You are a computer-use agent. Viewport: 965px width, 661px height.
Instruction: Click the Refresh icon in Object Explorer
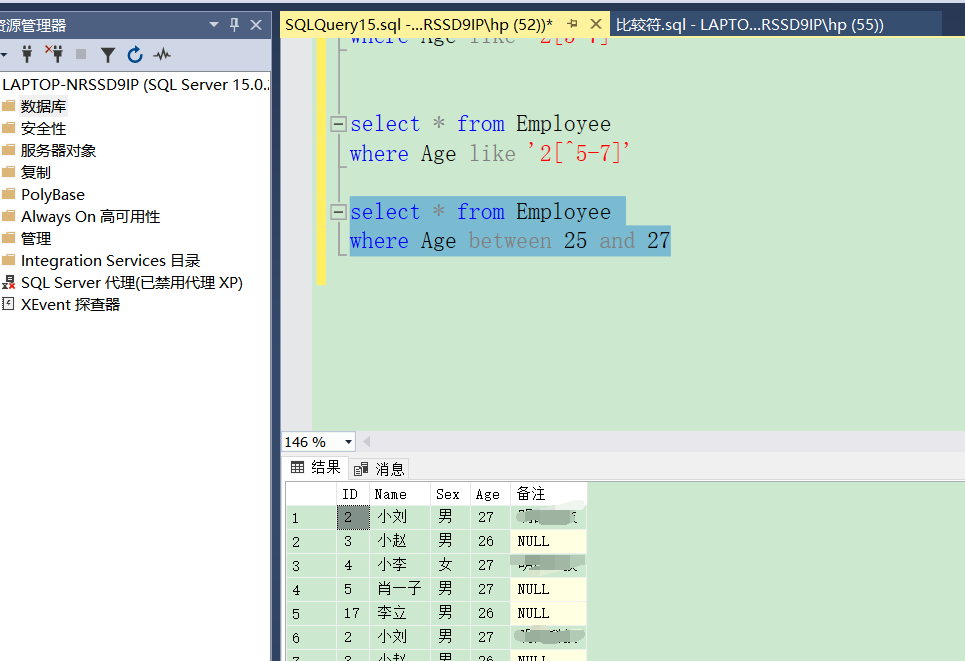(x=135, y=55)
